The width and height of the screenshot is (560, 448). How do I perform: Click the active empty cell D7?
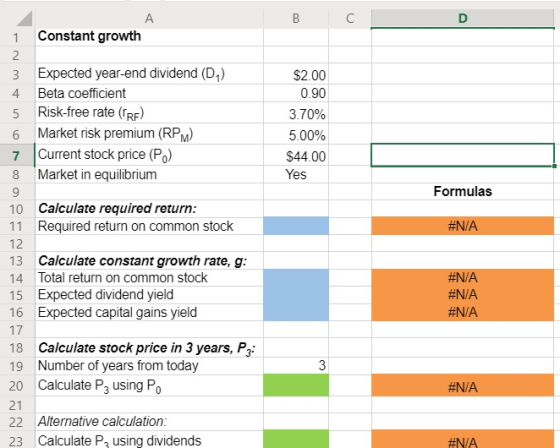(x=462, y=155)
